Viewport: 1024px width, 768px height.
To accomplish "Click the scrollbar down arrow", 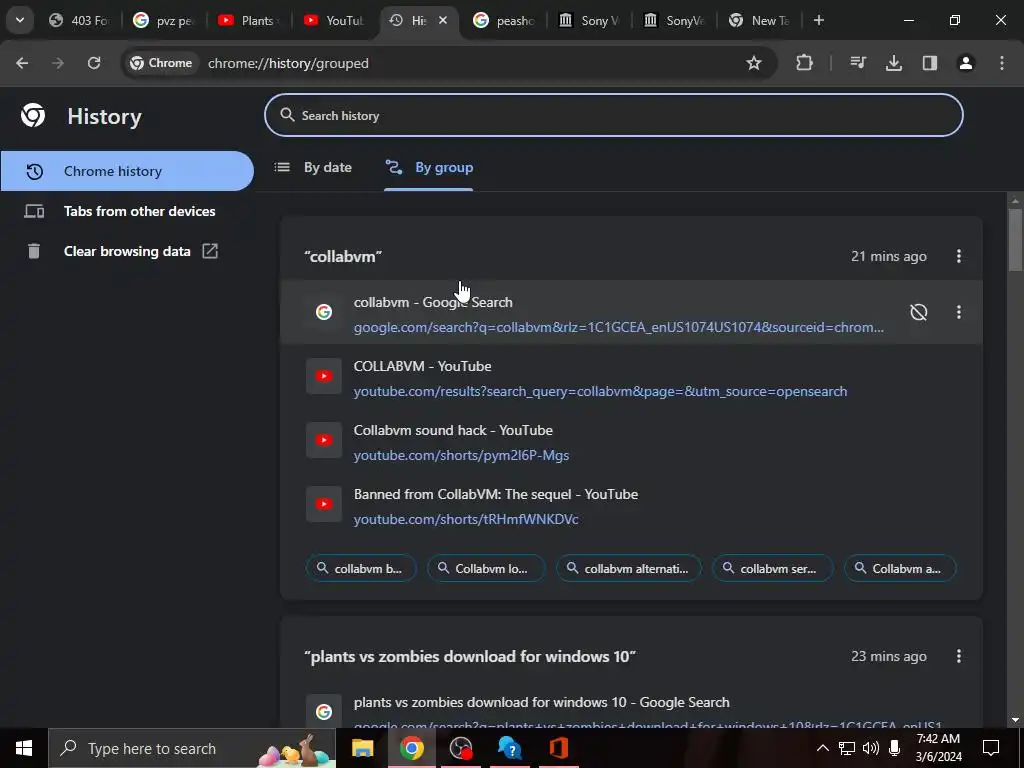I will tap(1014, 720).
